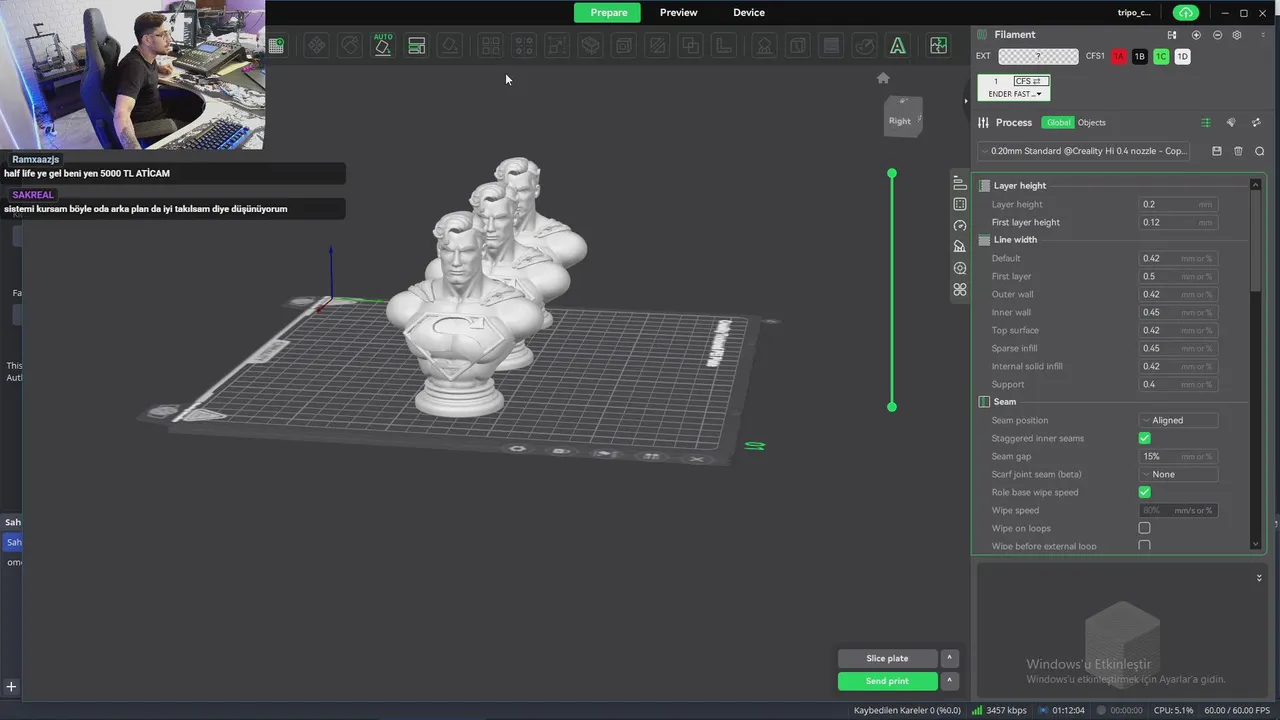Open Speed gauge tab in side strip

[960, 225]
